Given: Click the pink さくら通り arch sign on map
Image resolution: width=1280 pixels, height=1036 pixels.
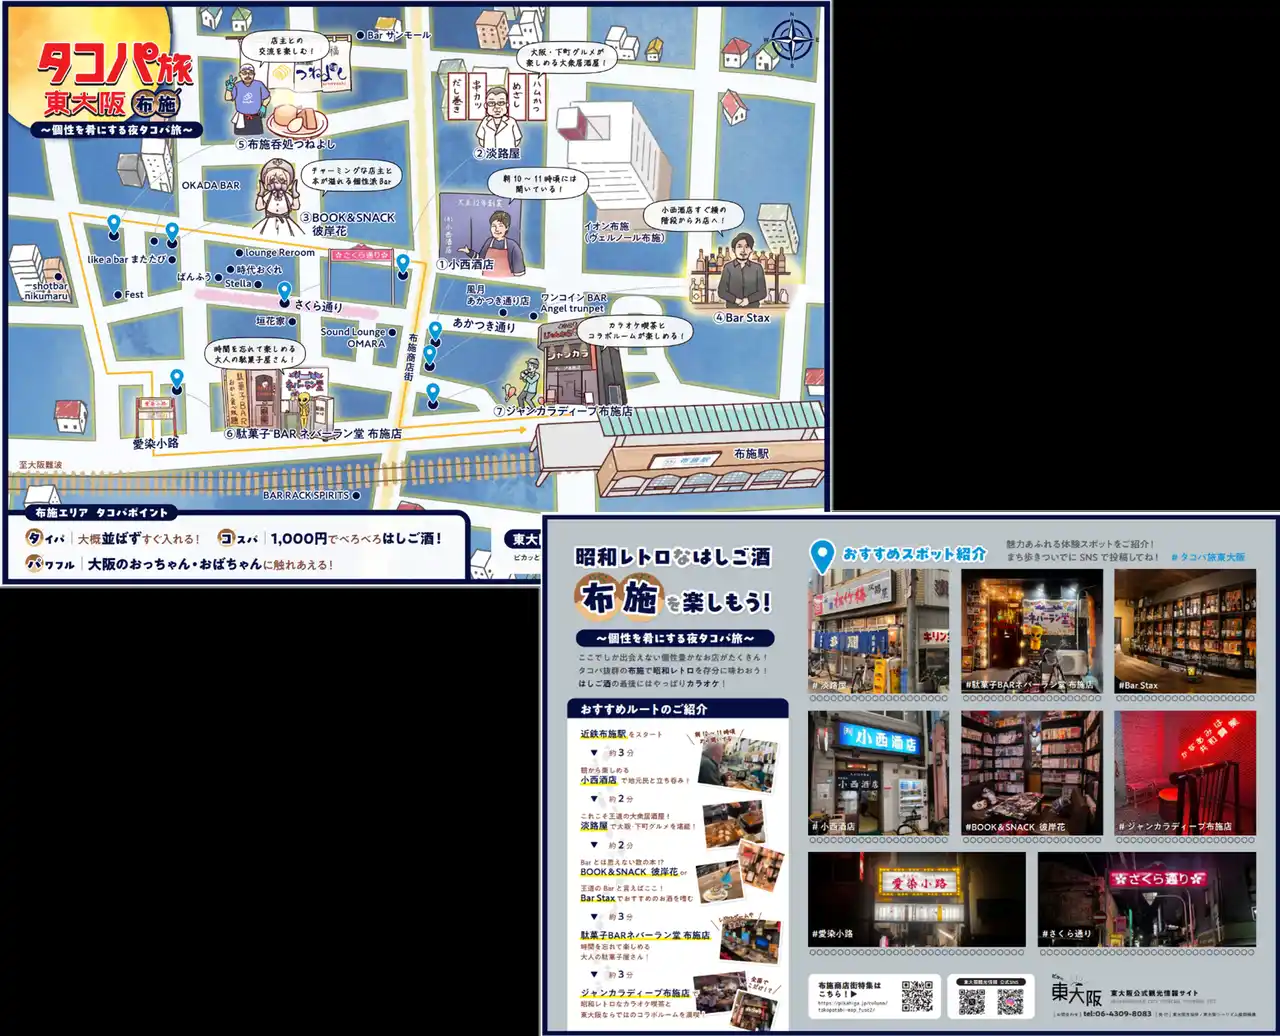Looking at the screenshot, I should (361, 256).
